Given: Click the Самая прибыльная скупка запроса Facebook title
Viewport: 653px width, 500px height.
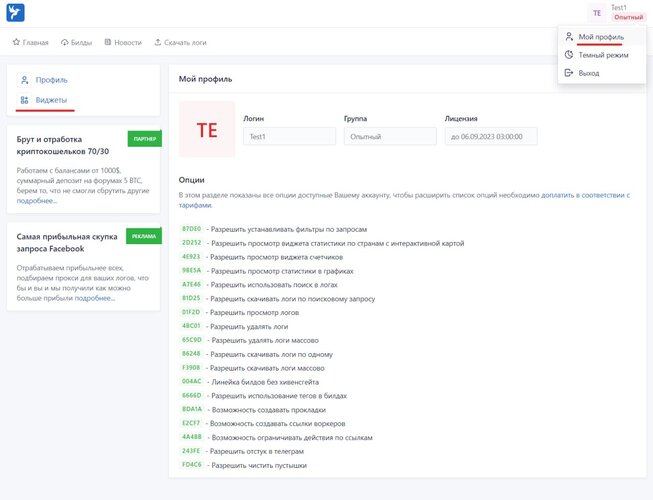Looking at the screenshot, I should (67, 243).
